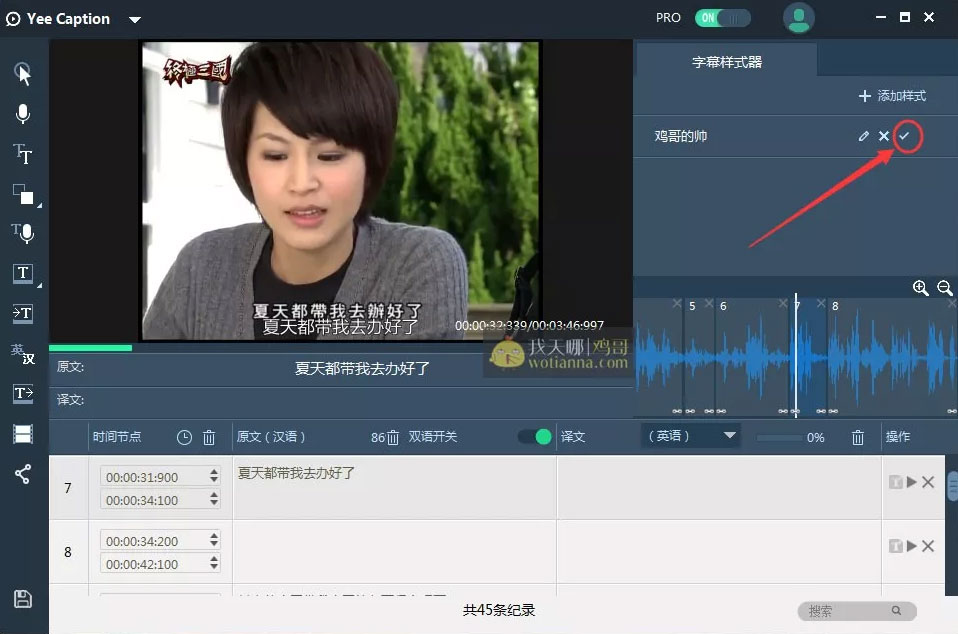Open the Yee Caption dropdown menu

click(x=135, y=20)
